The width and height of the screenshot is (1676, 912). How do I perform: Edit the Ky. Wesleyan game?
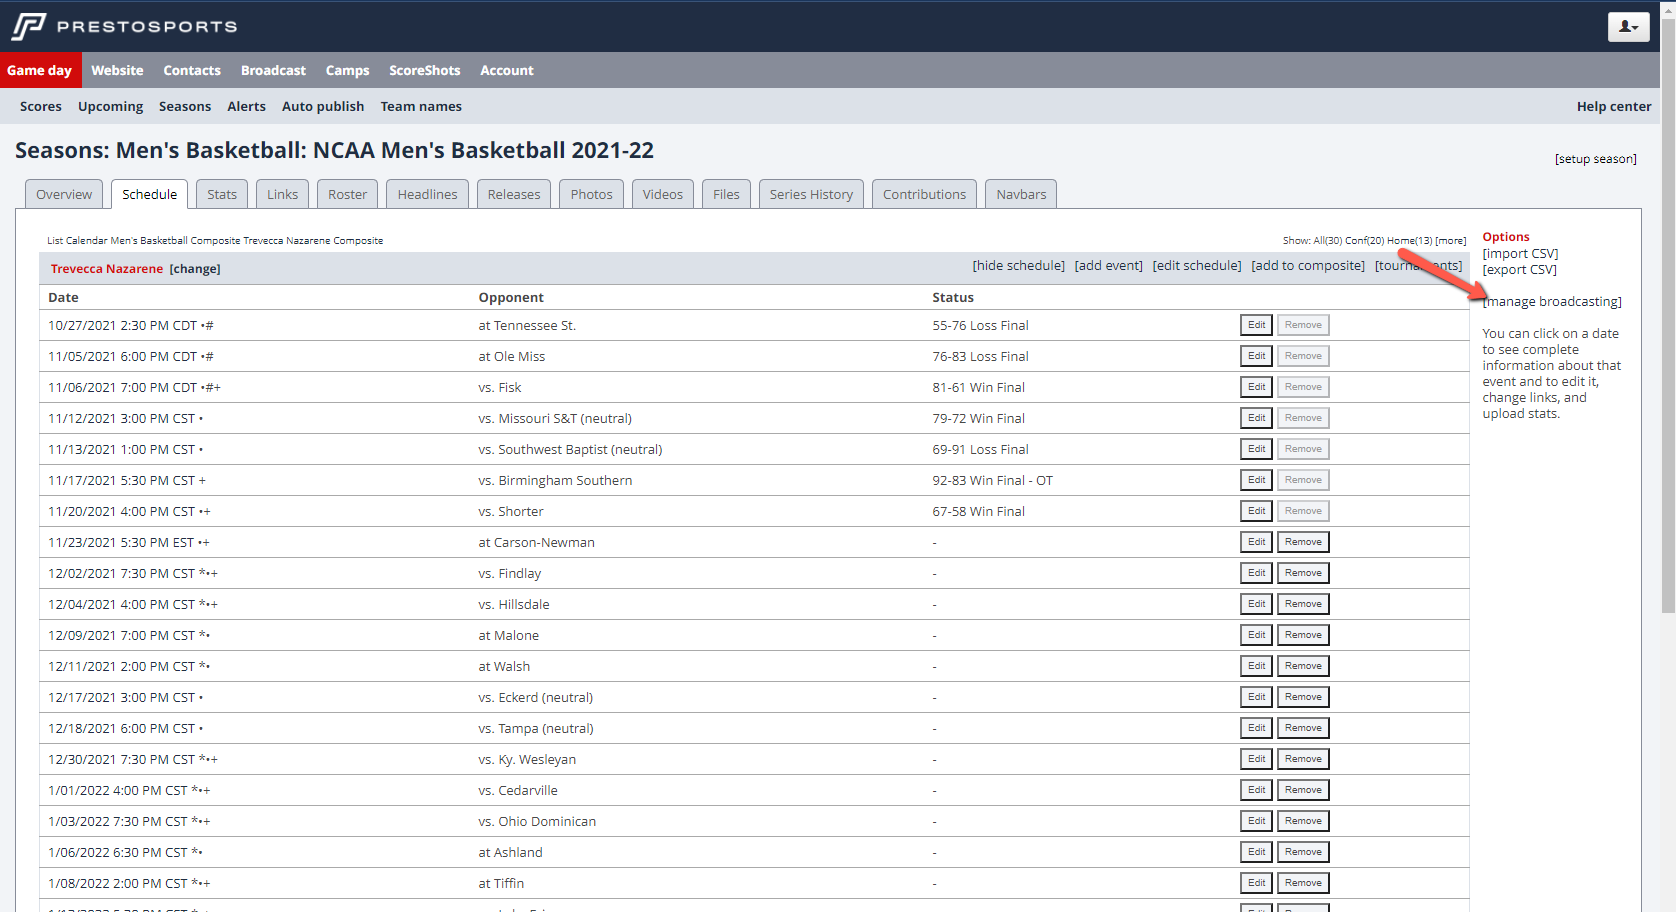pos(1256,759)
